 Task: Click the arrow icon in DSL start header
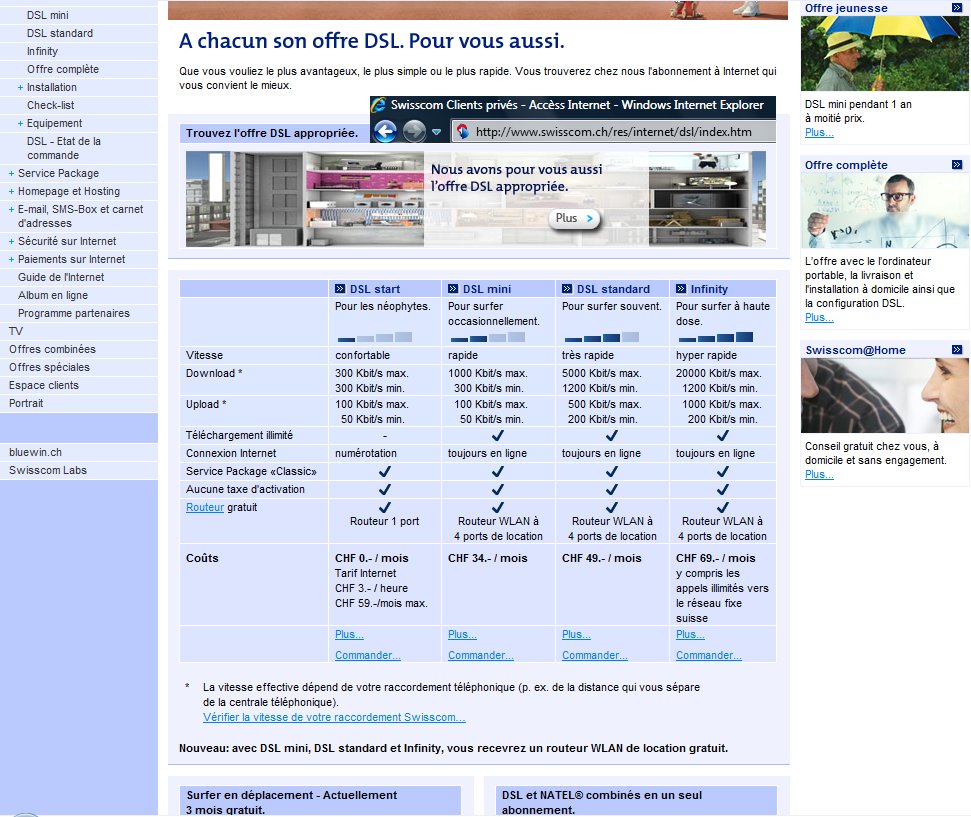341,289
